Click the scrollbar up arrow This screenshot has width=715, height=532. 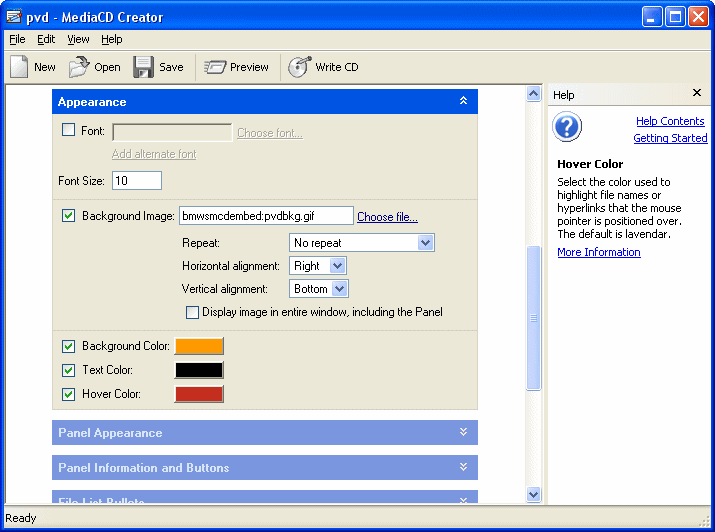pos(534,94)
